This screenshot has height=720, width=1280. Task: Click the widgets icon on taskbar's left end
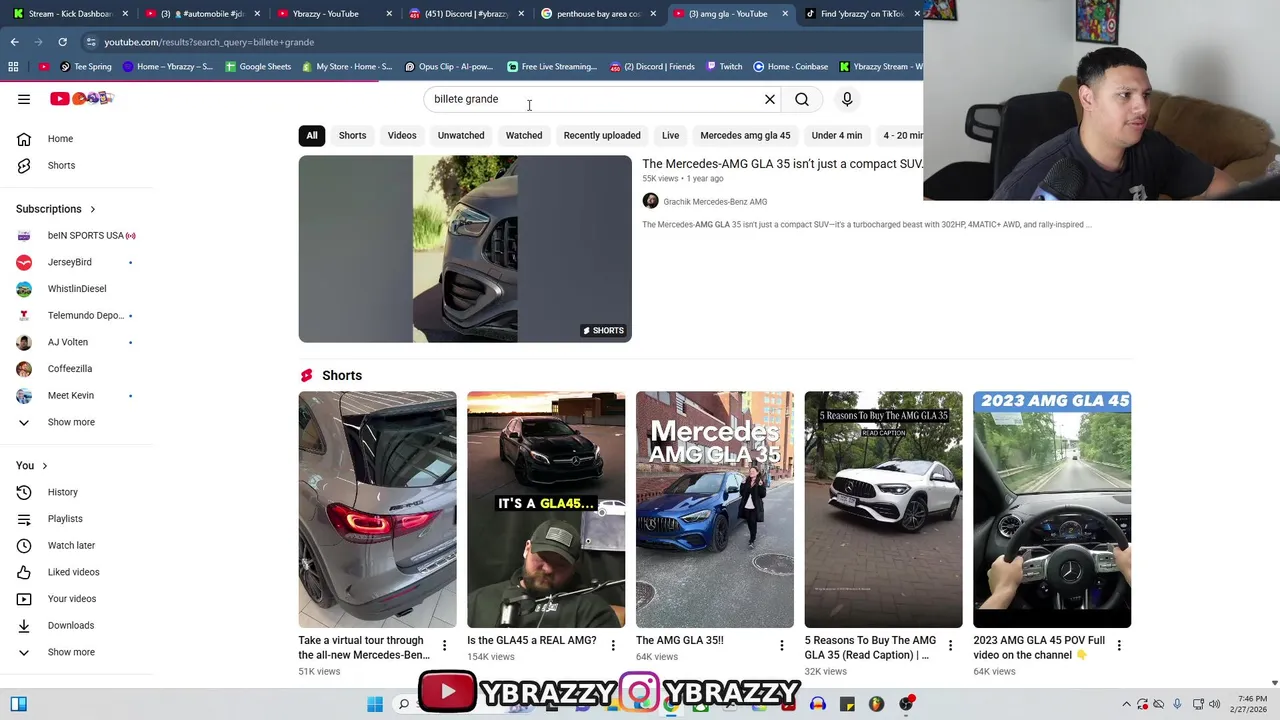18,704
